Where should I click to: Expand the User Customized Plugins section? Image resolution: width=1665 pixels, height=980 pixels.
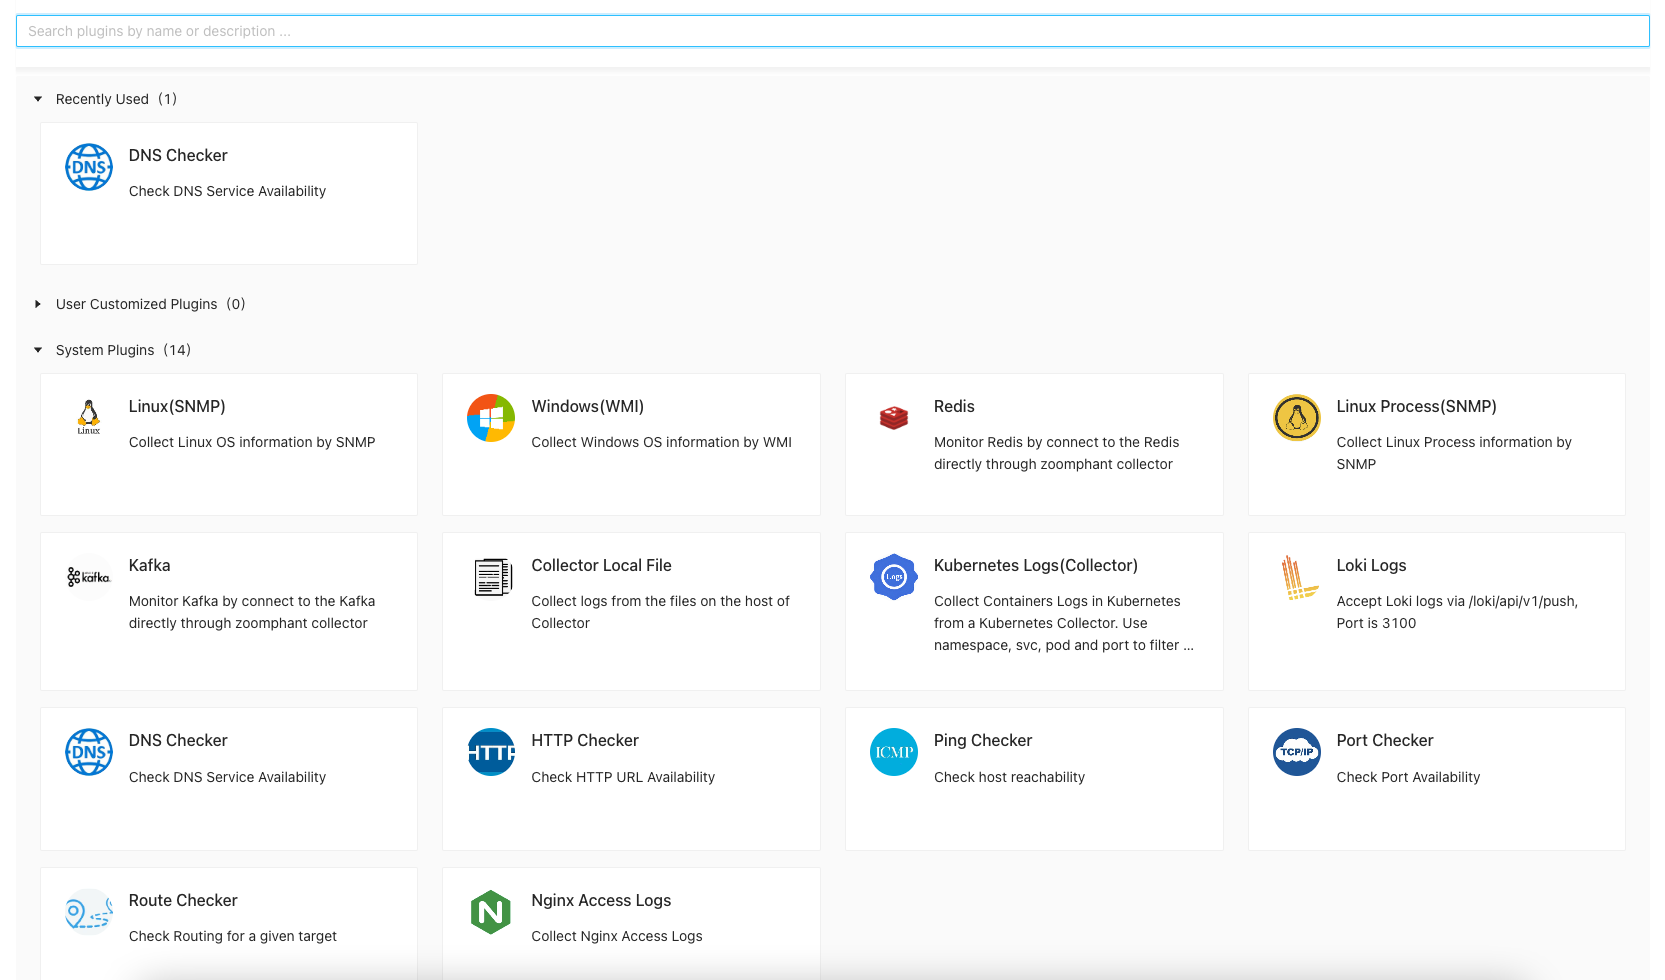(38, 304)
